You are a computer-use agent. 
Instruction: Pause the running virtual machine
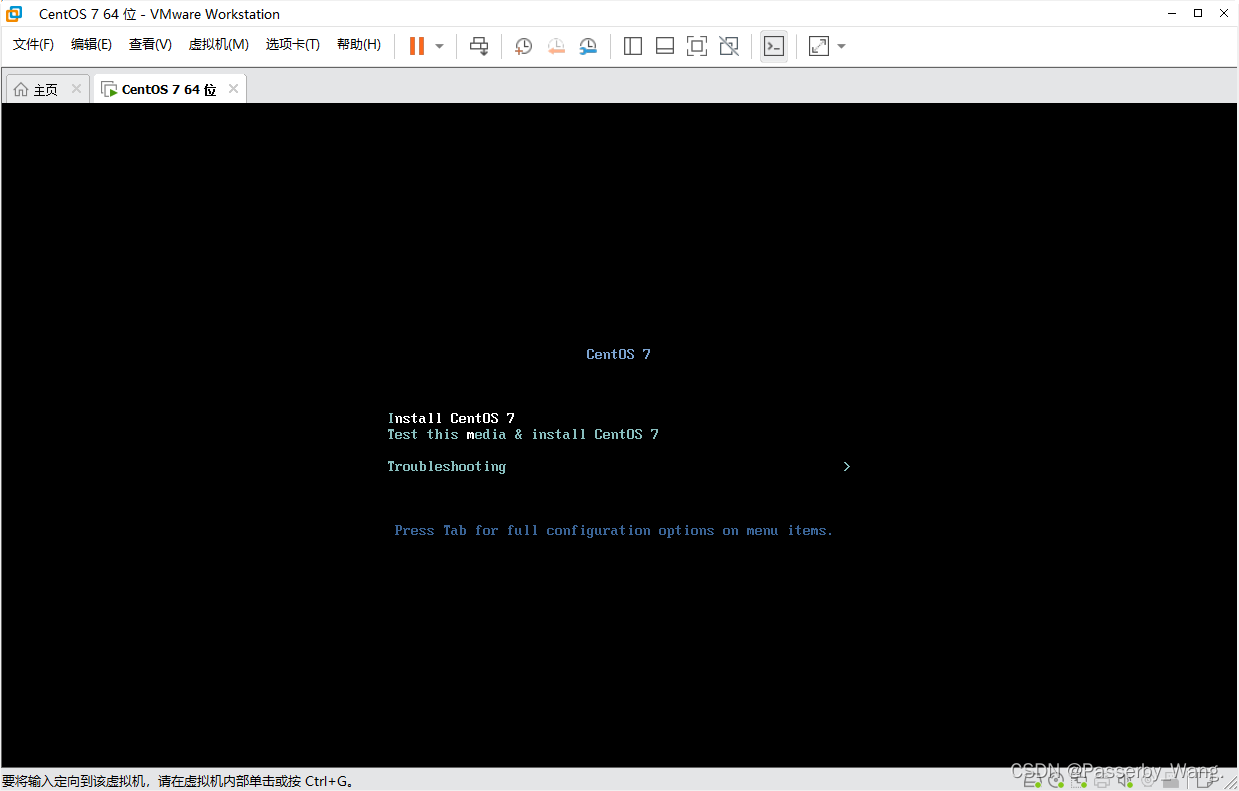[417, 46]
